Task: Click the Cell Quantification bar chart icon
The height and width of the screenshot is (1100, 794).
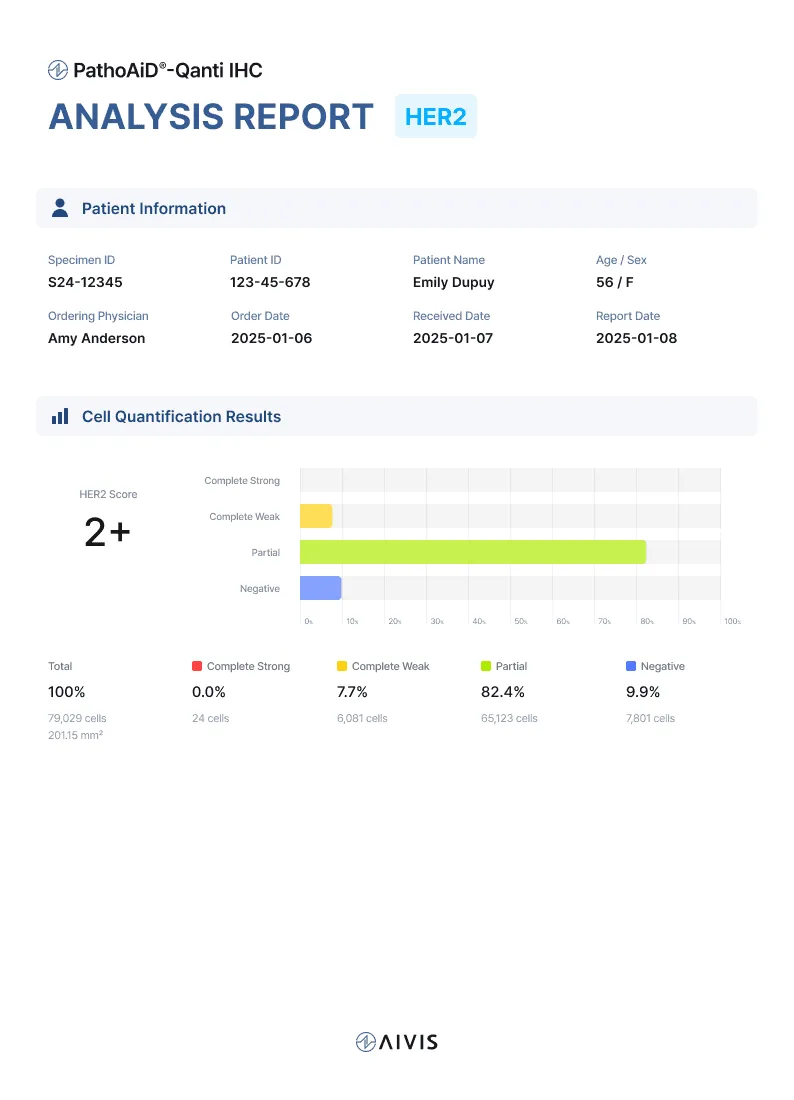Action: (60, 416)
